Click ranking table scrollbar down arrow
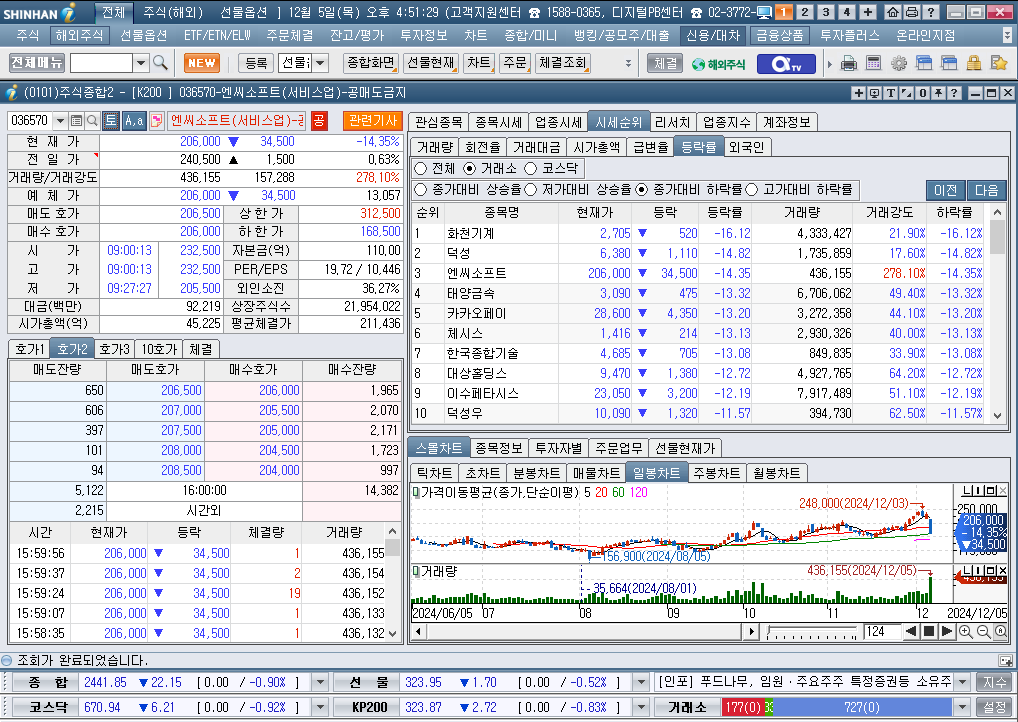This screenshot has width=1018, height=722. (998, 416)
